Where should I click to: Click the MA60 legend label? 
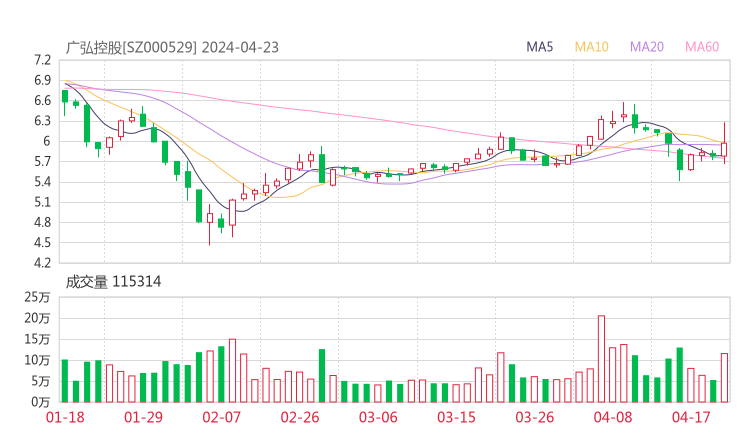tap(702, 47)
